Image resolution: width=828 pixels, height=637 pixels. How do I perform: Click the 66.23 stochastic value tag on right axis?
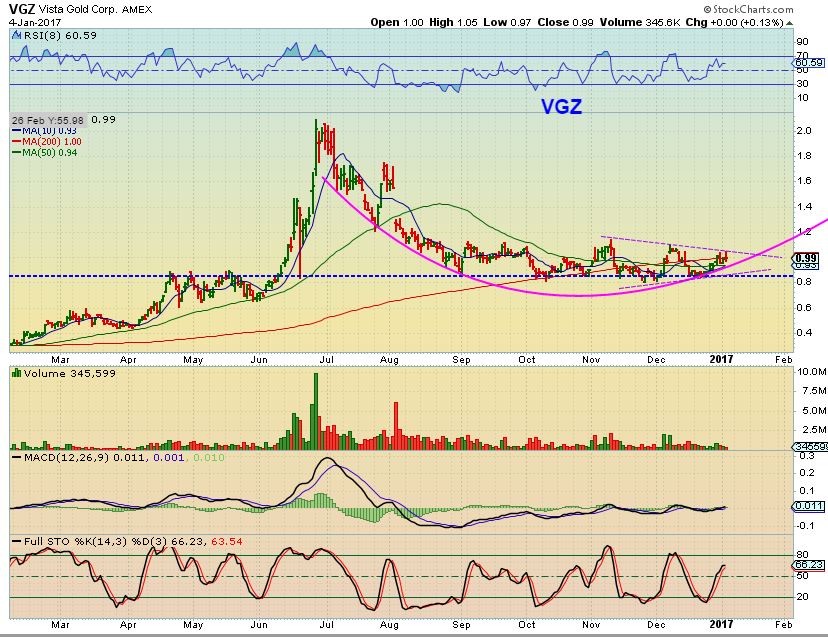809,565
